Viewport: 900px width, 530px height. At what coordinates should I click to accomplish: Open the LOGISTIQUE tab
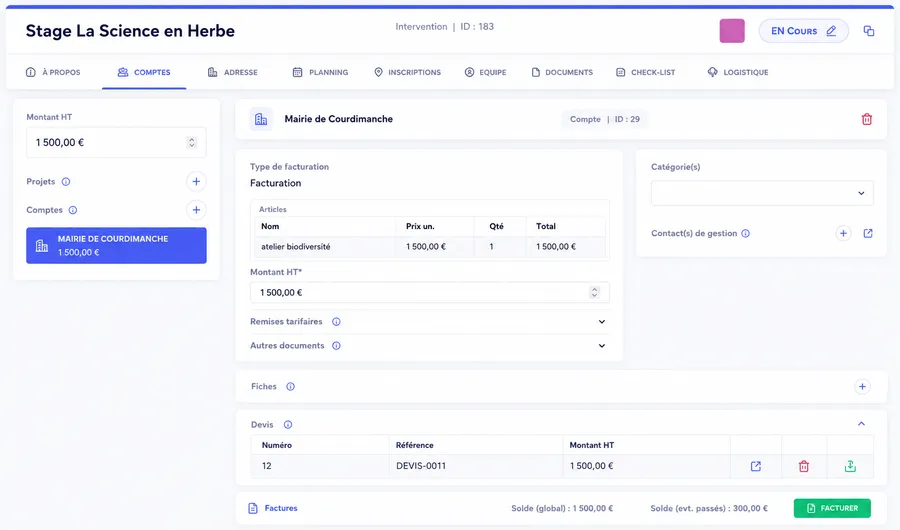pos(738,72)
